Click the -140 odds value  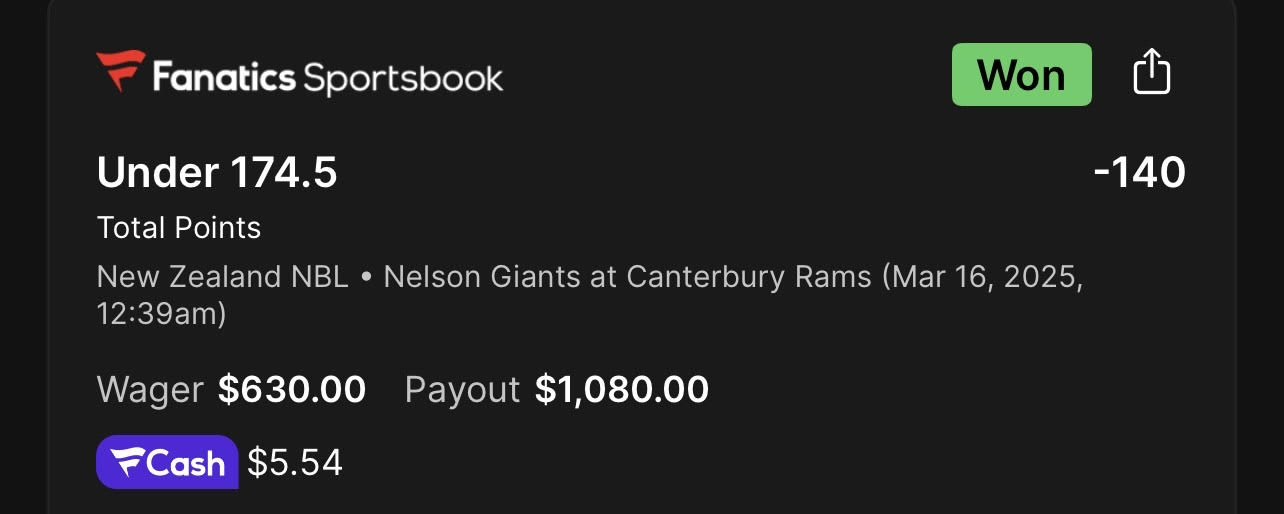[x=1139, y=174]
